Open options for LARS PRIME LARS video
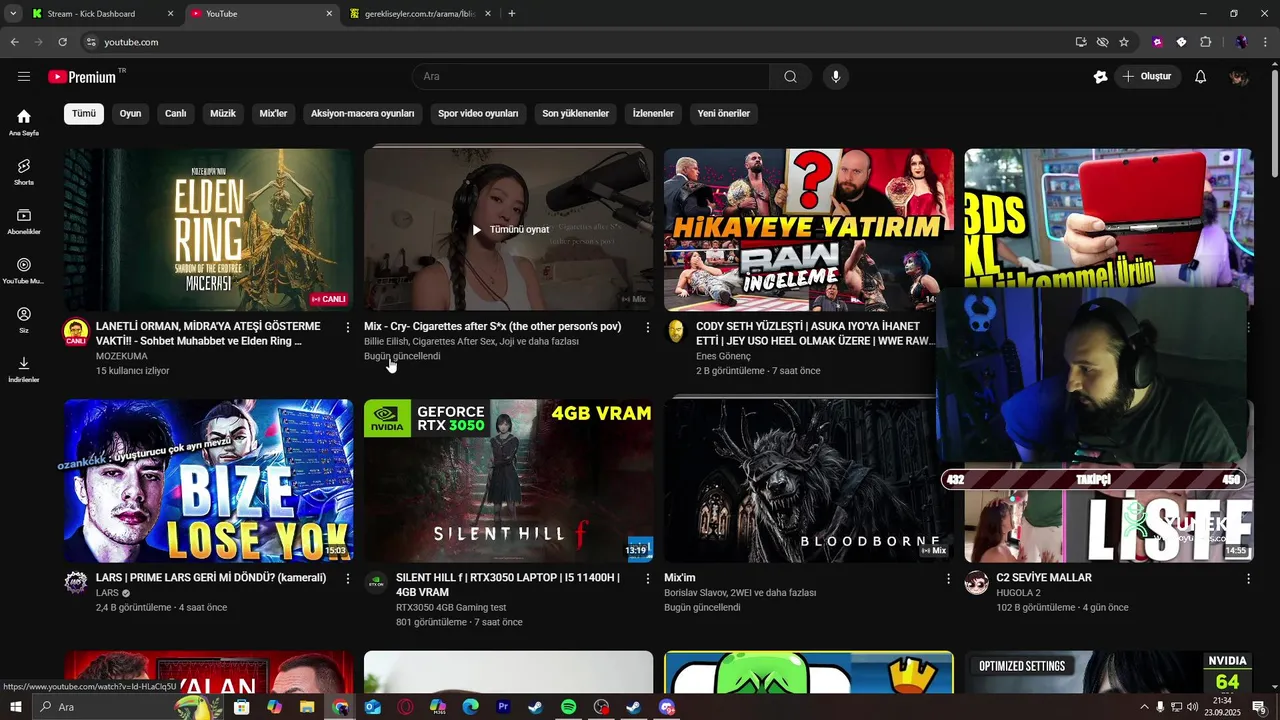The image size is (1280, 720). tap(348, 578)
